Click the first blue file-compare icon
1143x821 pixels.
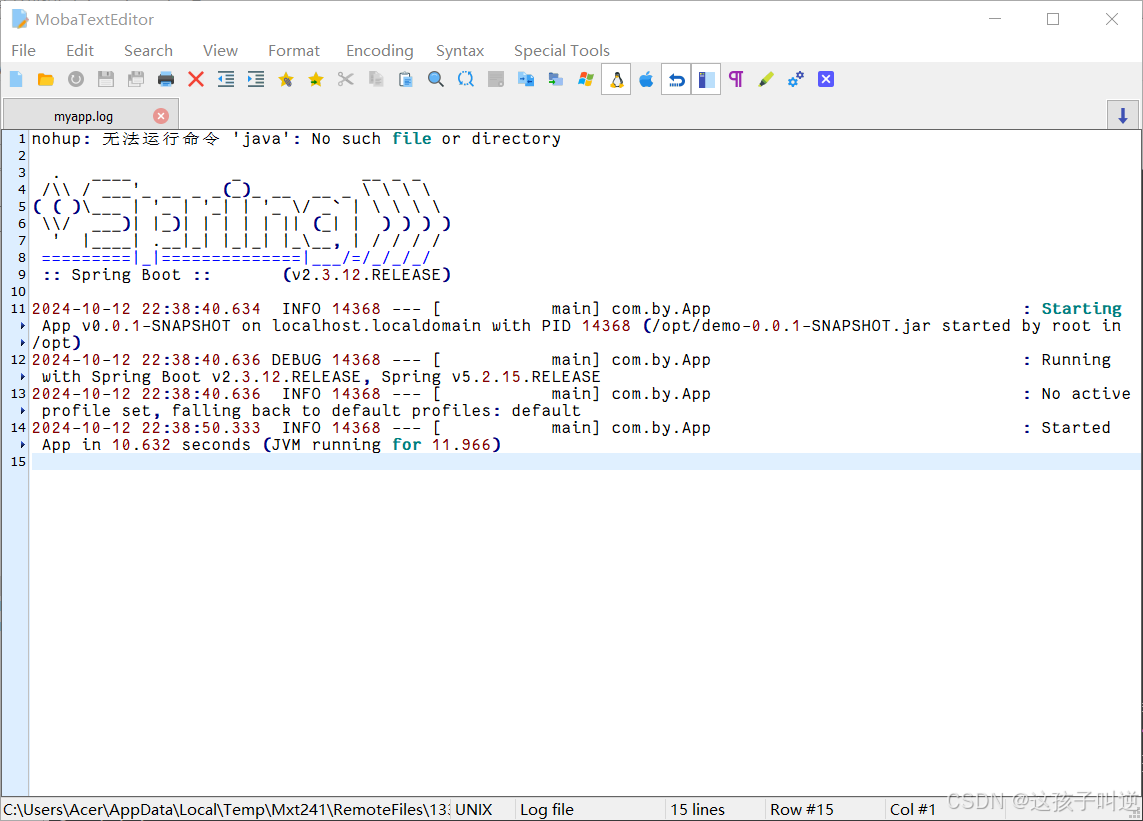pyautogui.click(x=526, y=79)
